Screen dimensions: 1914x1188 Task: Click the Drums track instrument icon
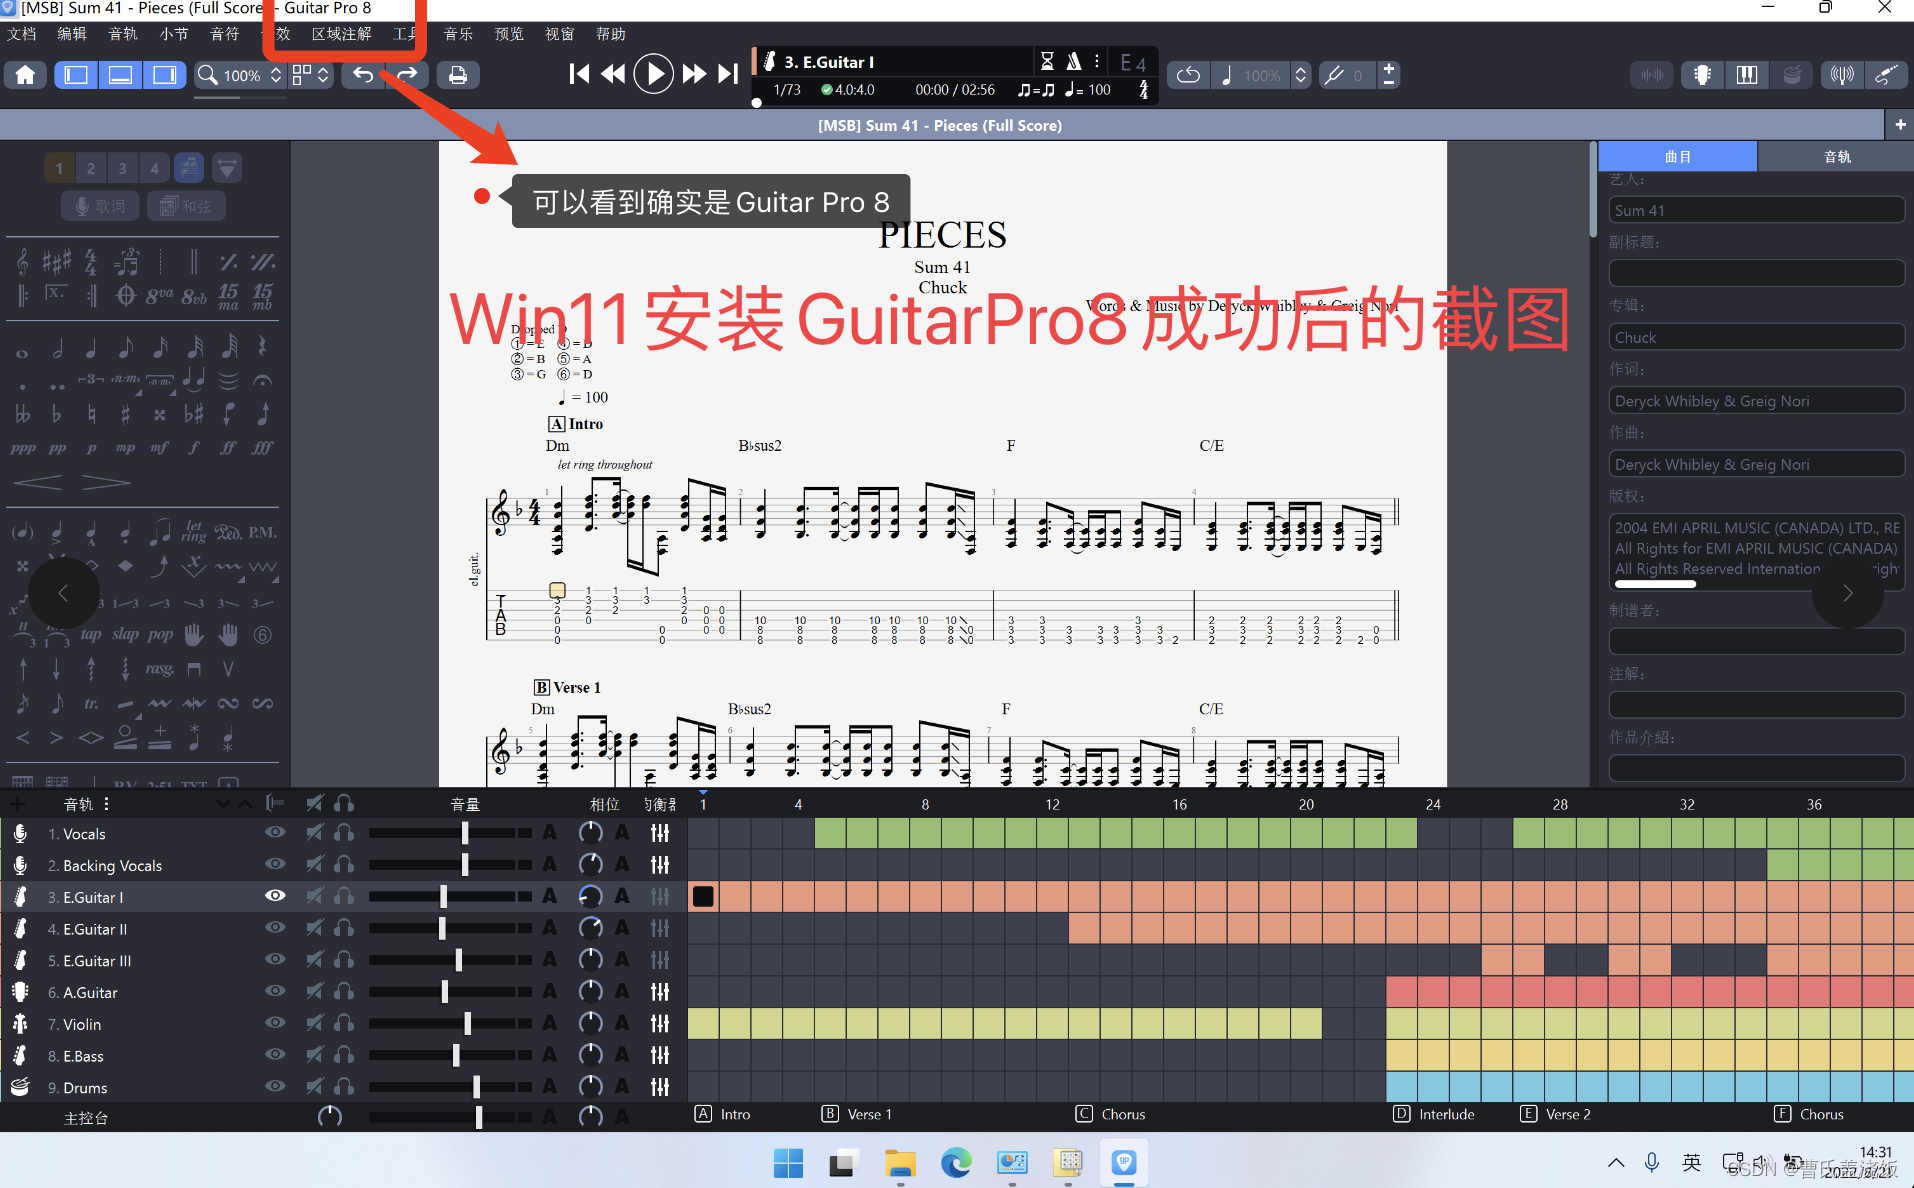tap(20, 1087)
